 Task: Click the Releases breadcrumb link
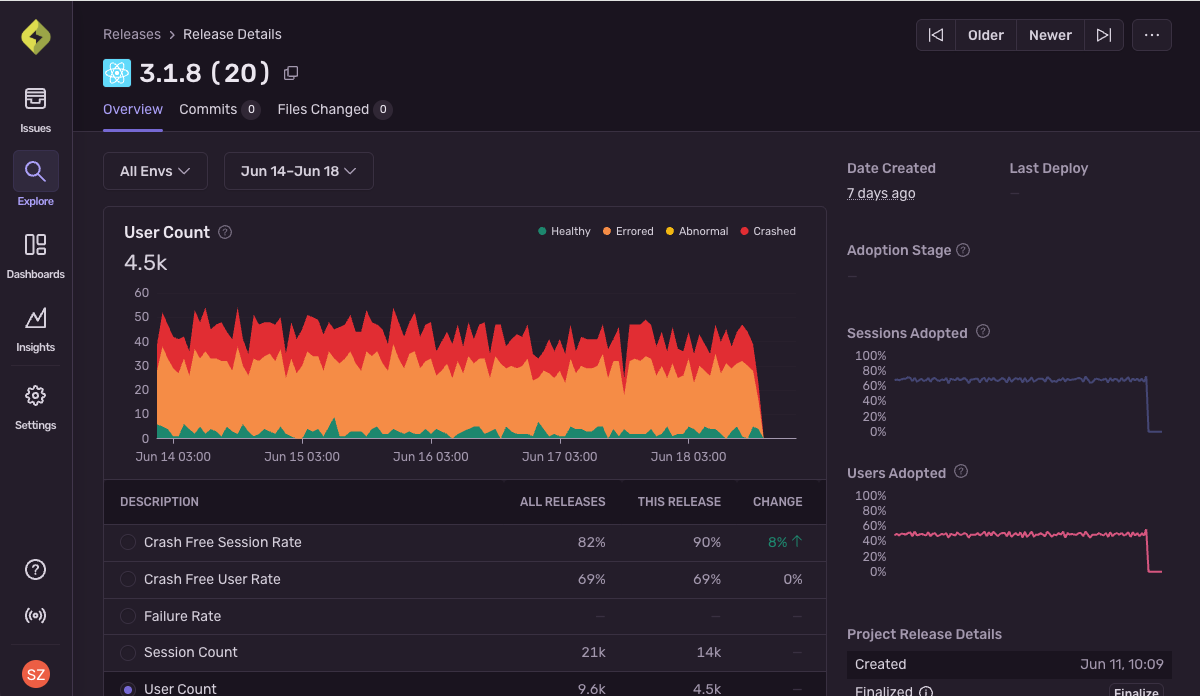click(x=131, y=34)
